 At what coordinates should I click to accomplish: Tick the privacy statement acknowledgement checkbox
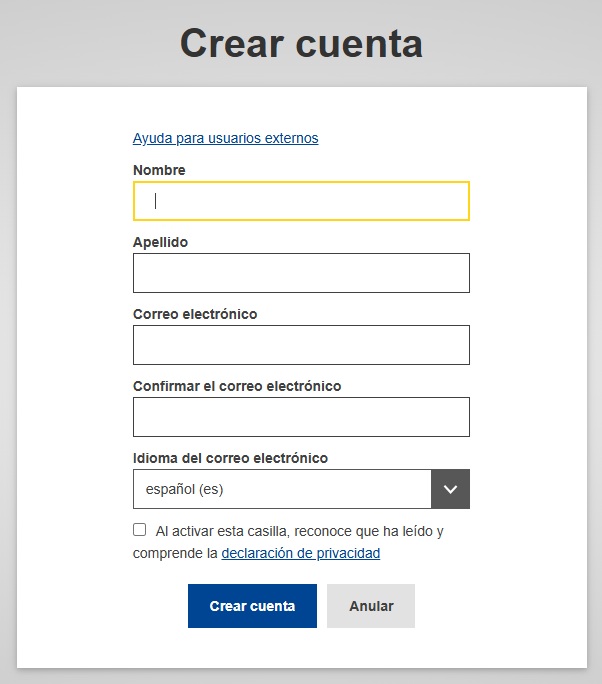click(140, 530)
